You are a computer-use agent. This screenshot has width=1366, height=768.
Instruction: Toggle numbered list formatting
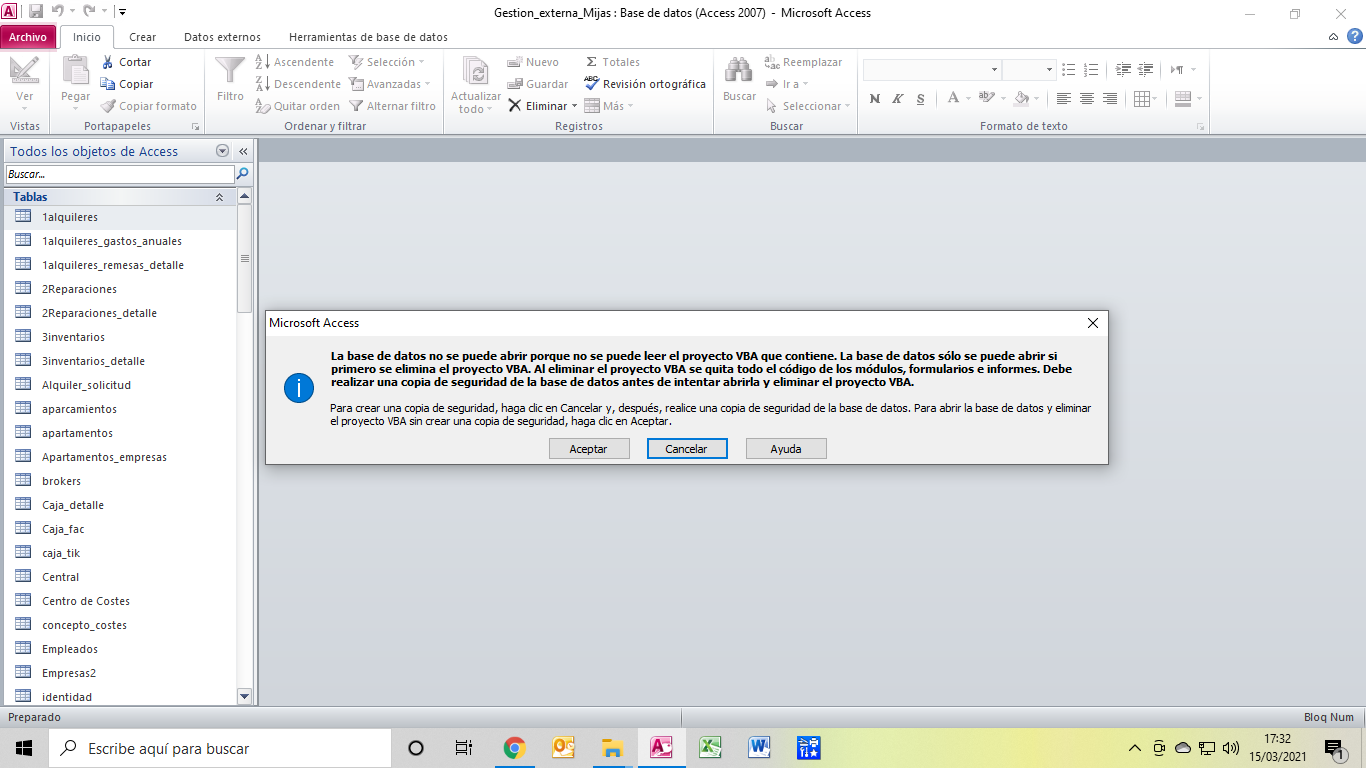tap(1089, 69)
